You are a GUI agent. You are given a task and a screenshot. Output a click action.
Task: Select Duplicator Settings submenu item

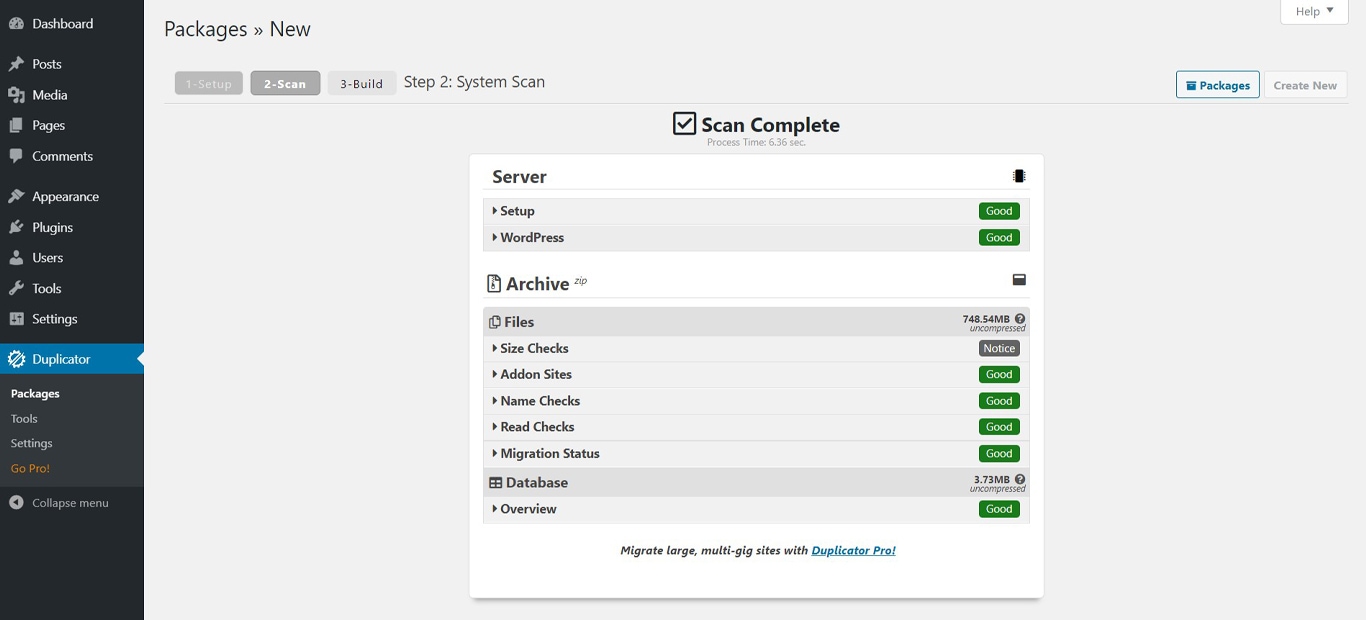tap(32, 443)
